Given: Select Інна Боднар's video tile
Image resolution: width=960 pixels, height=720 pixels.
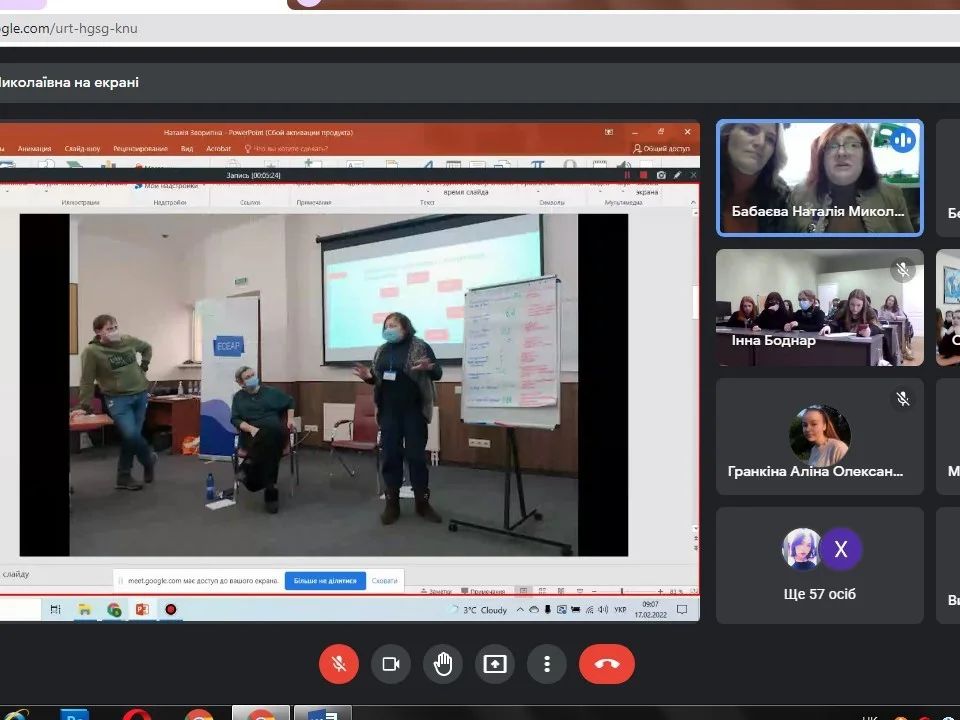Looking at the screenshot, I should 819,307.
